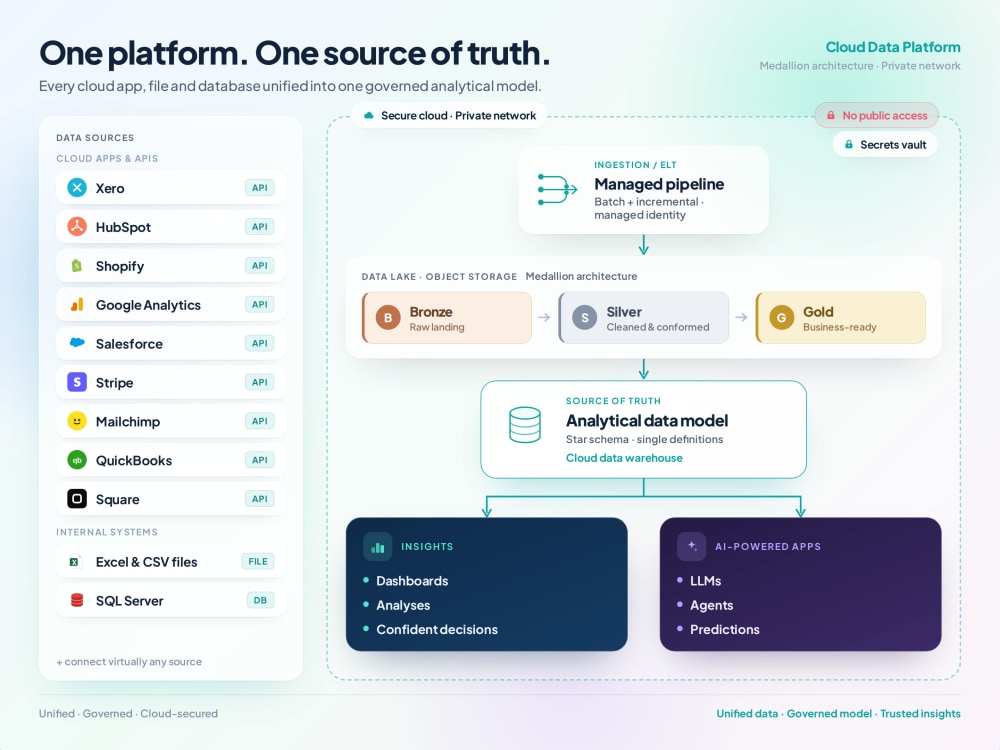Screen dimensions: 1000x750
Task: Click the AI-powered apps sparkle icon
Action: tap(691, 547)
